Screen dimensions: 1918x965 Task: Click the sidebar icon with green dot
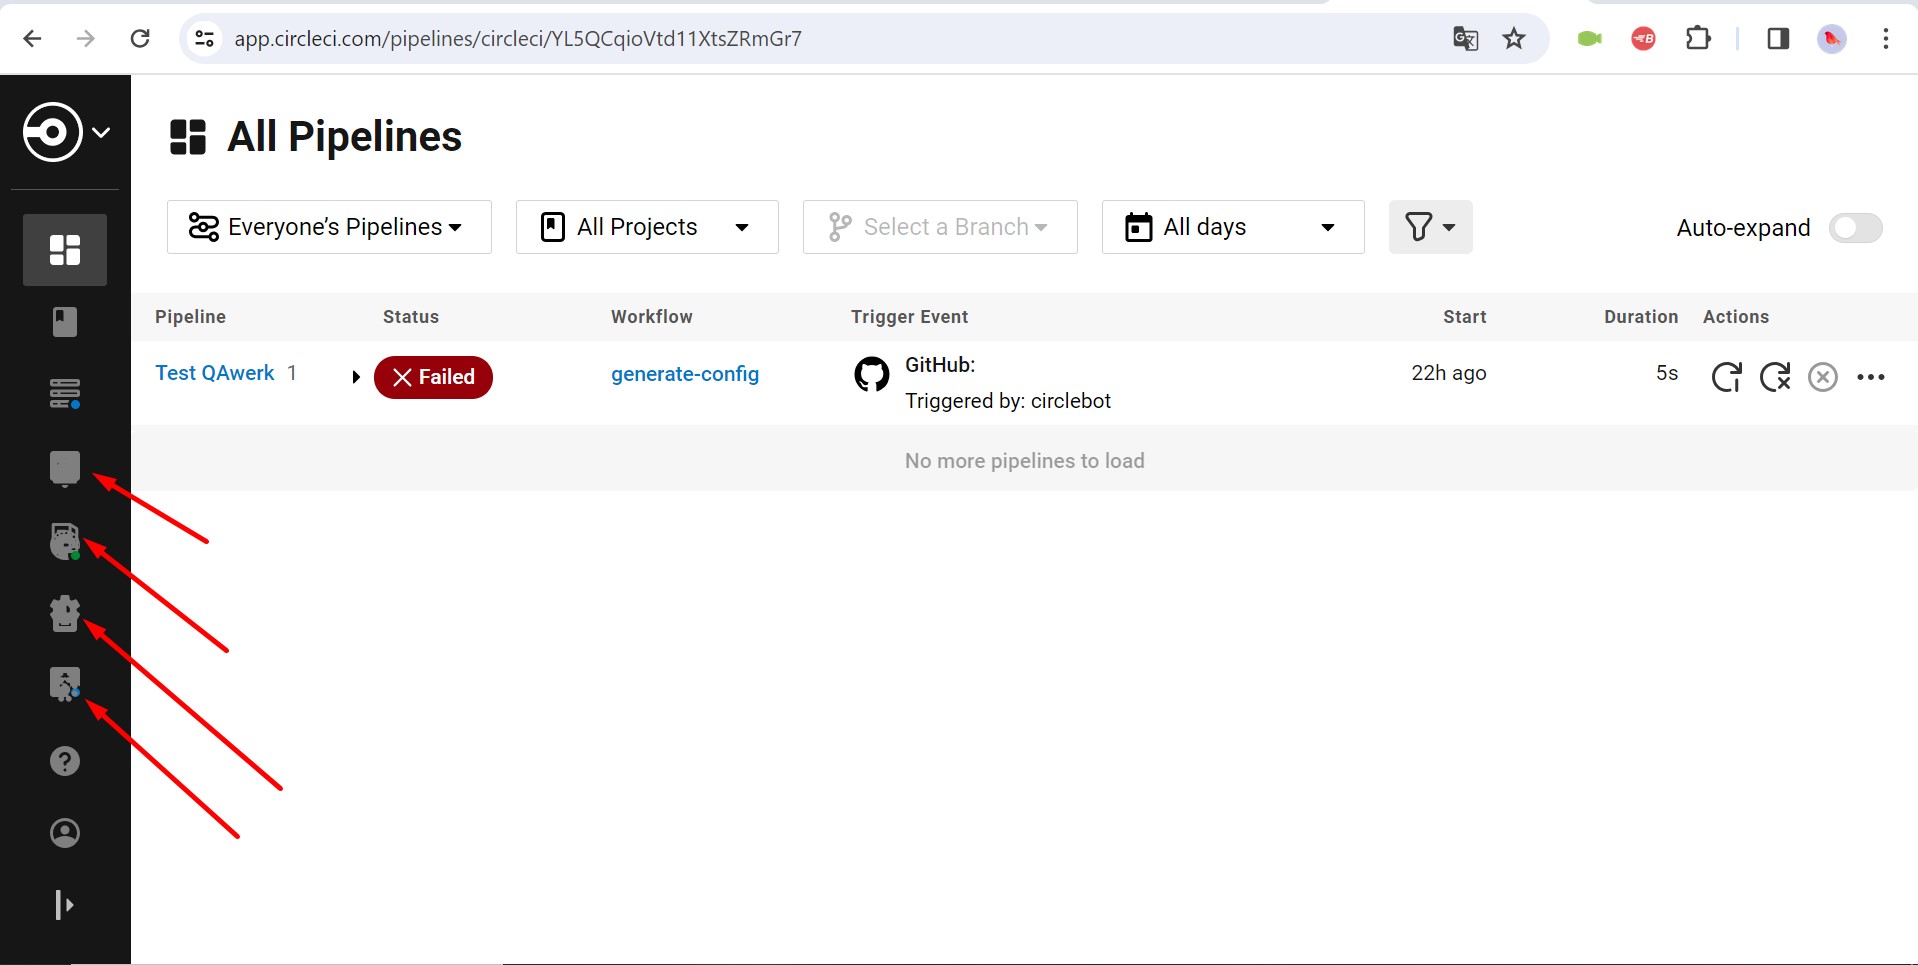(x=65, y=541)
